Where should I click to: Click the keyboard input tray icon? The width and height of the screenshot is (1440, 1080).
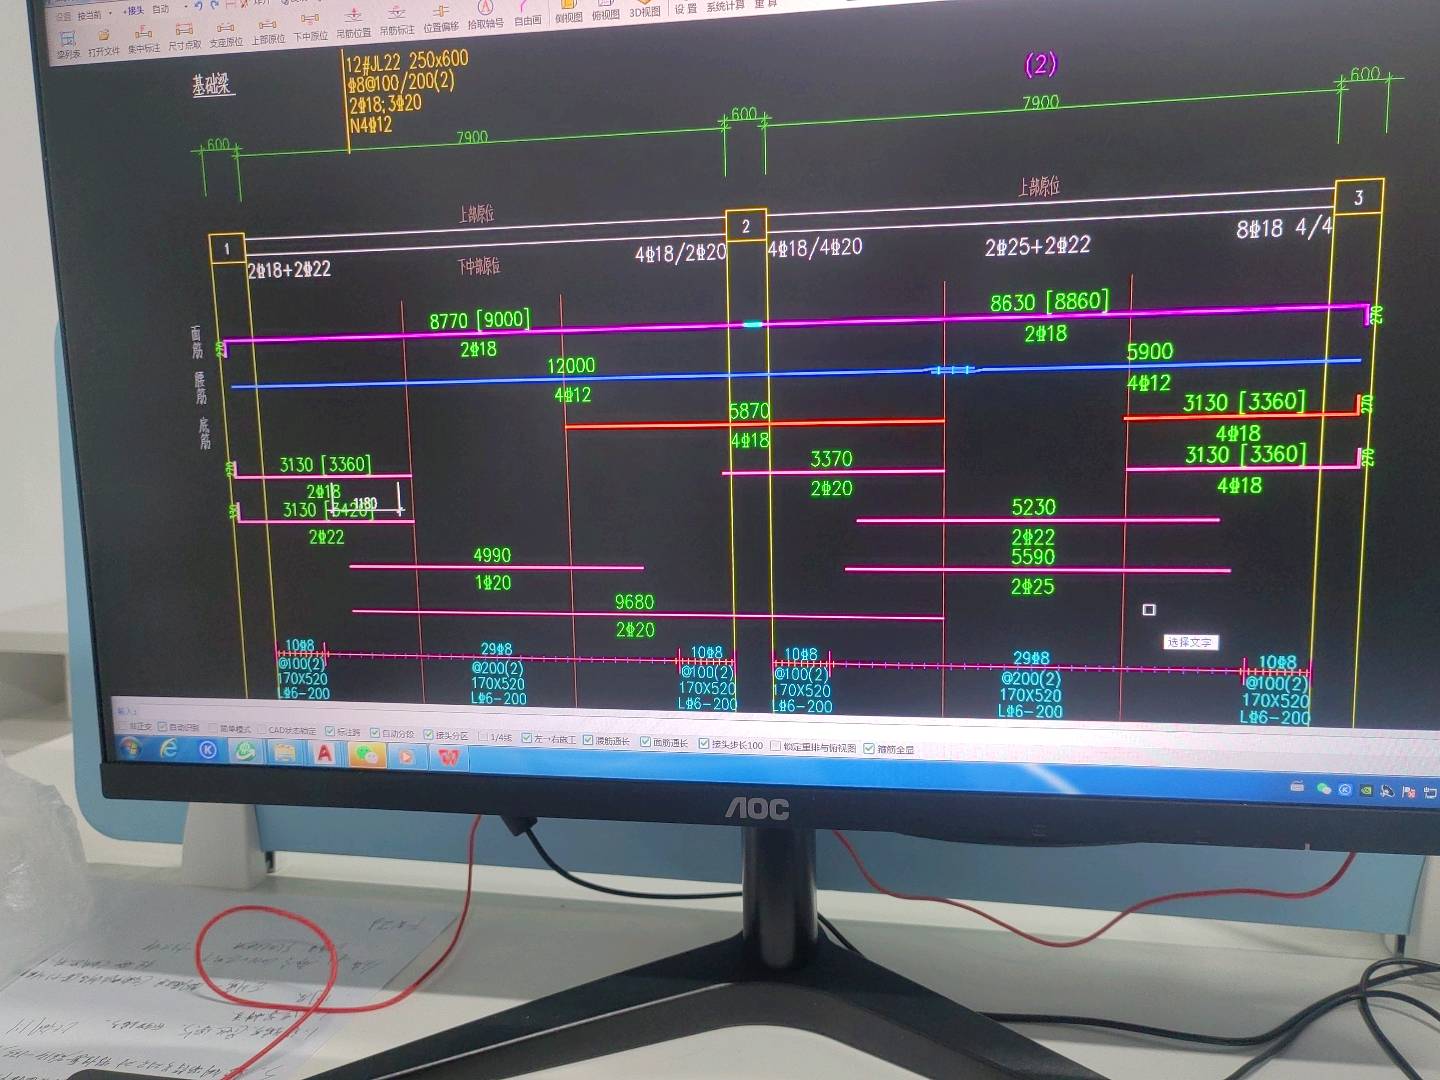coord(1297,787)
